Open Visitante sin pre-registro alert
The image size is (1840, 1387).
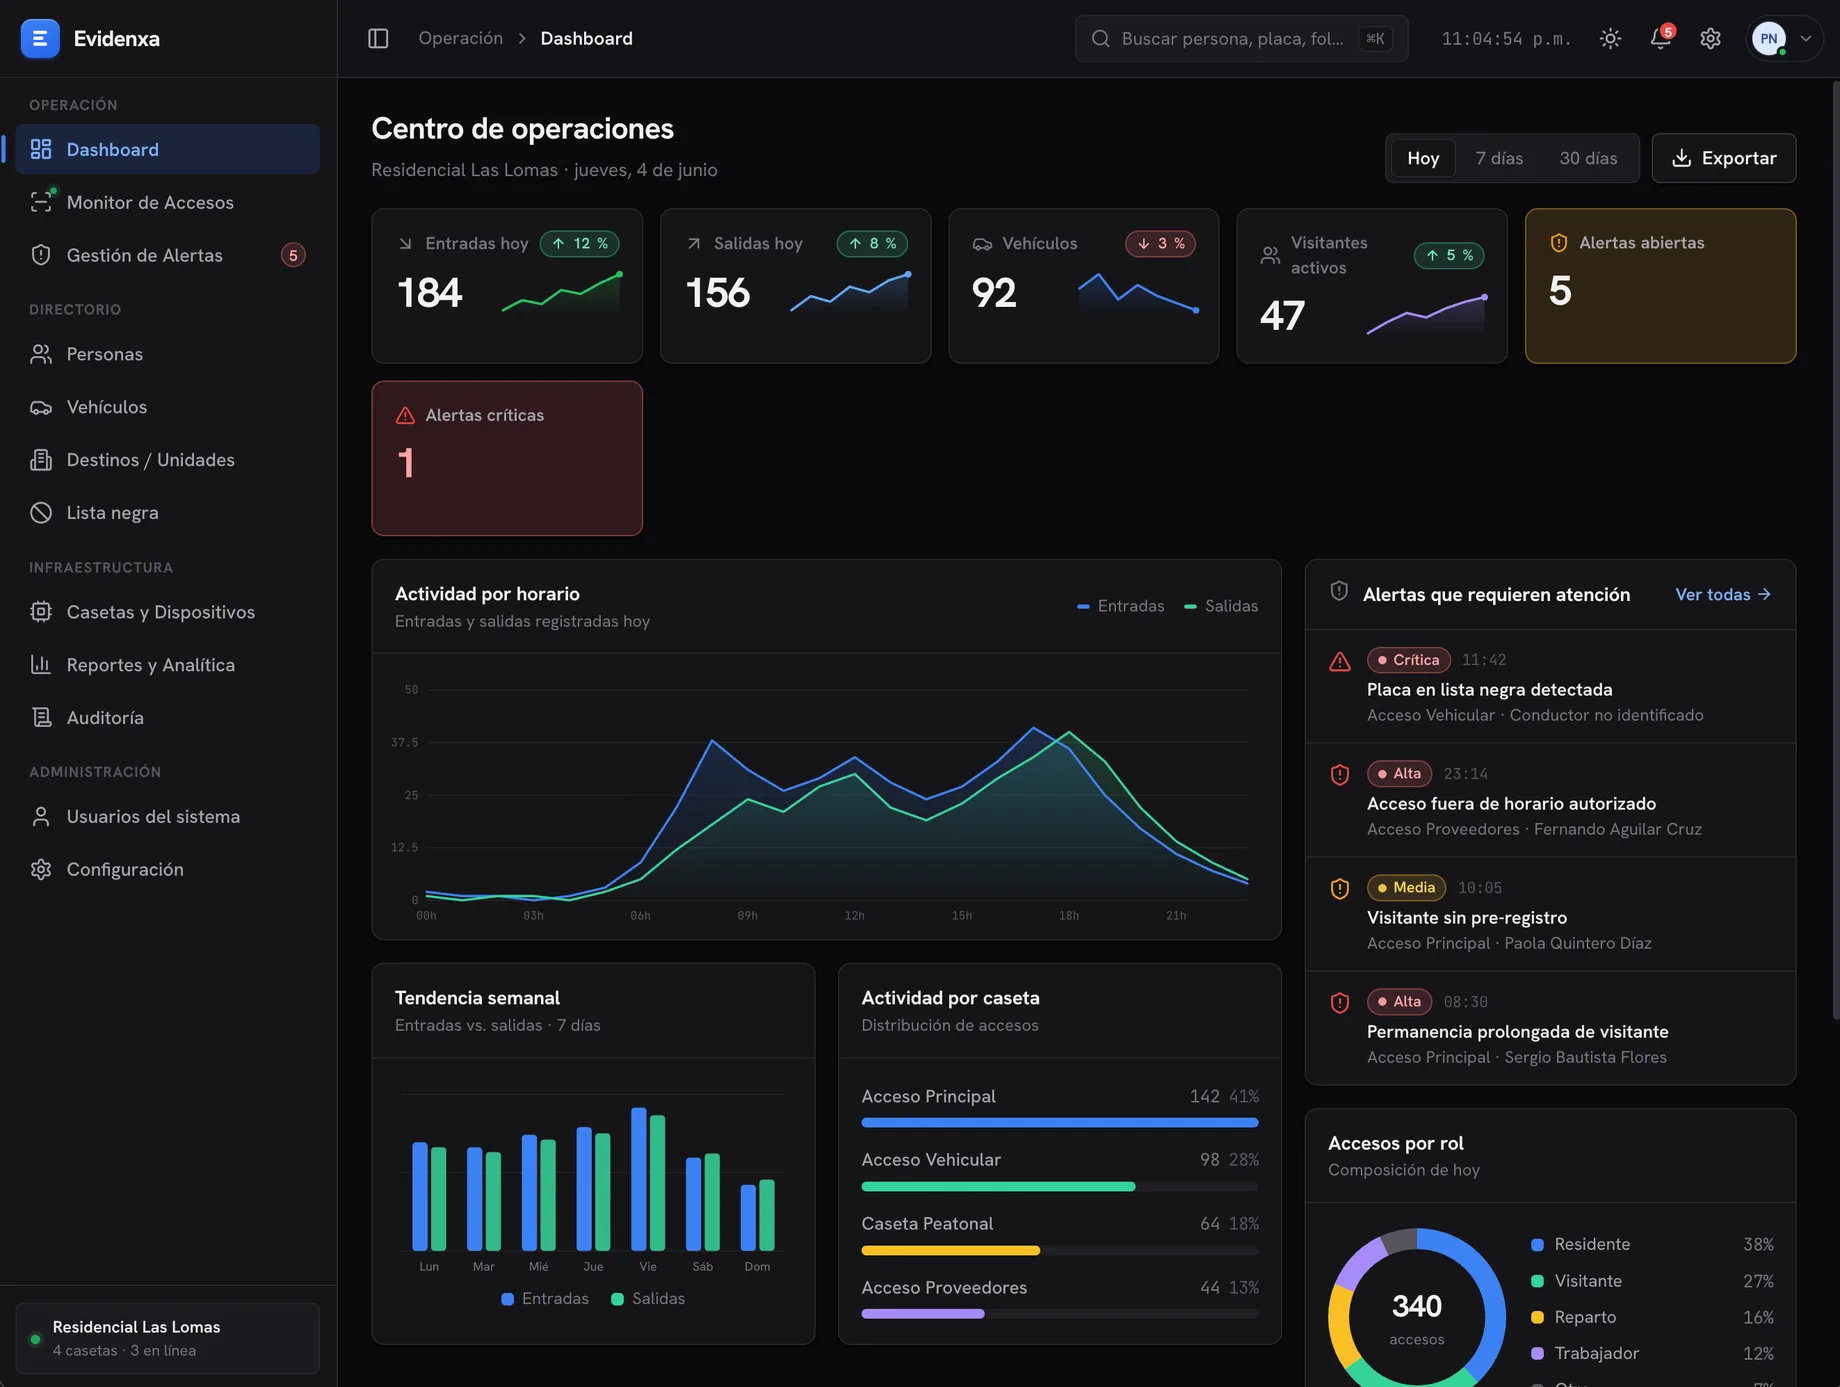(1550, 914)
